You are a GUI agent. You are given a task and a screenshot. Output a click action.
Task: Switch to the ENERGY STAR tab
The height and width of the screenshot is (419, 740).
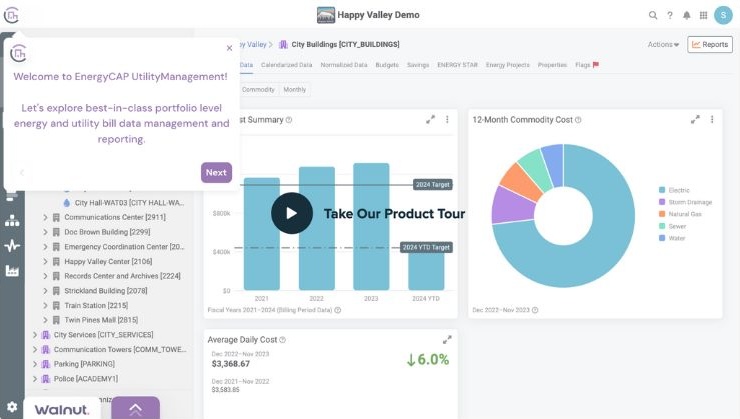(458, 64)
